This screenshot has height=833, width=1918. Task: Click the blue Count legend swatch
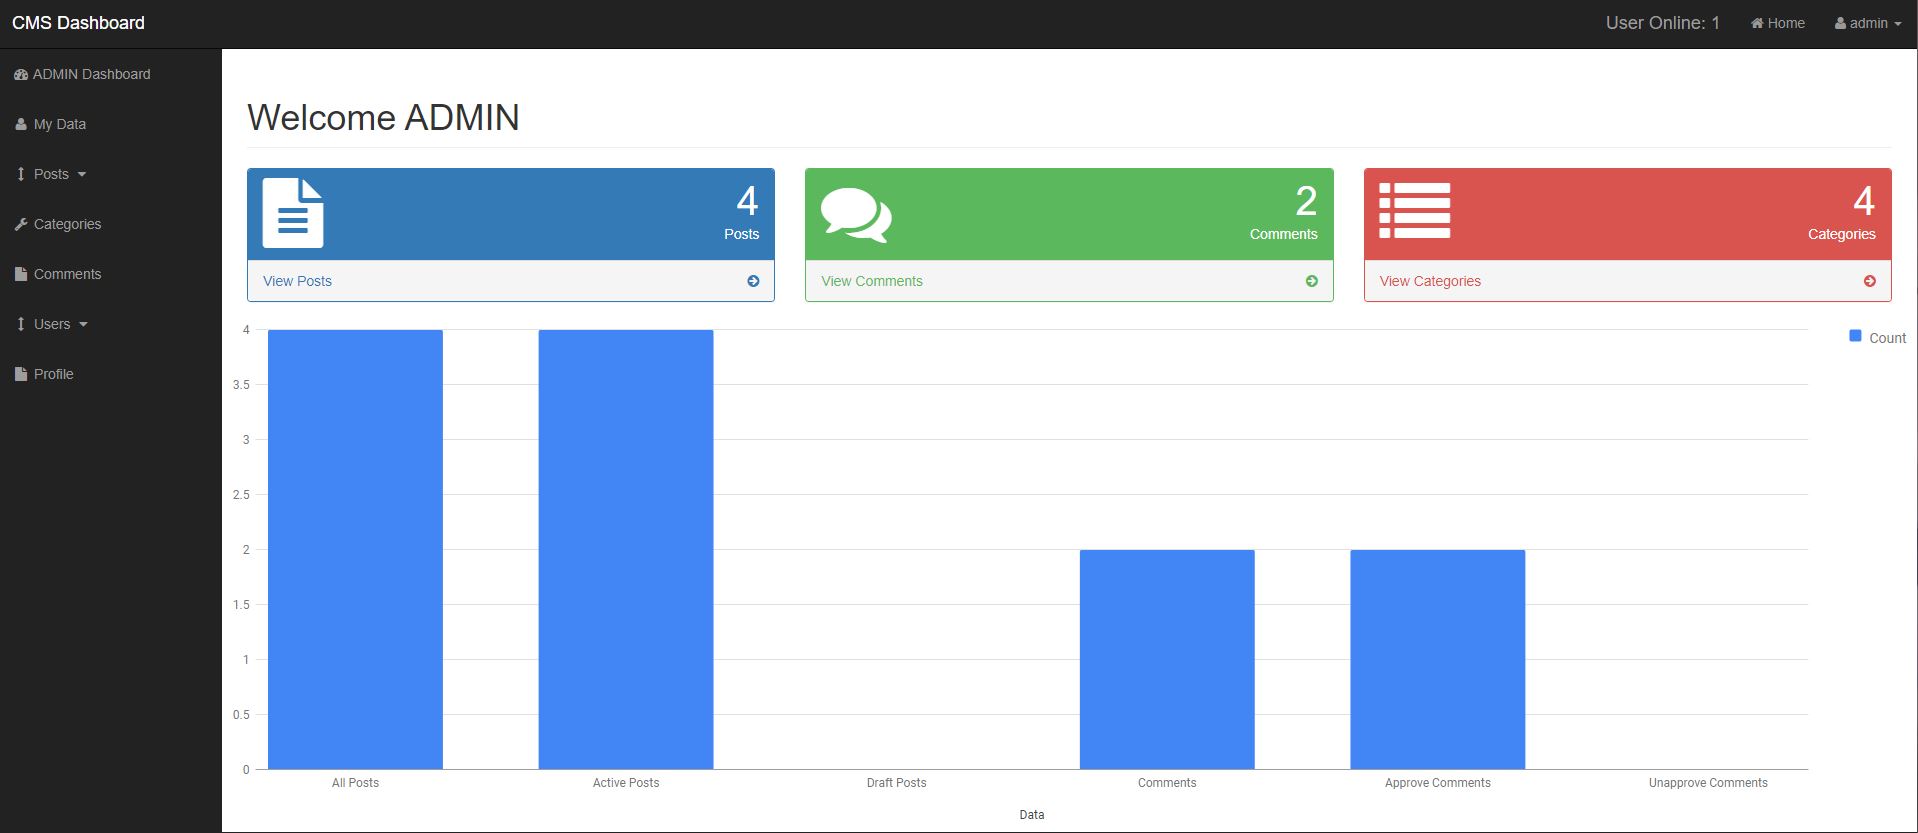(1855, 337)
